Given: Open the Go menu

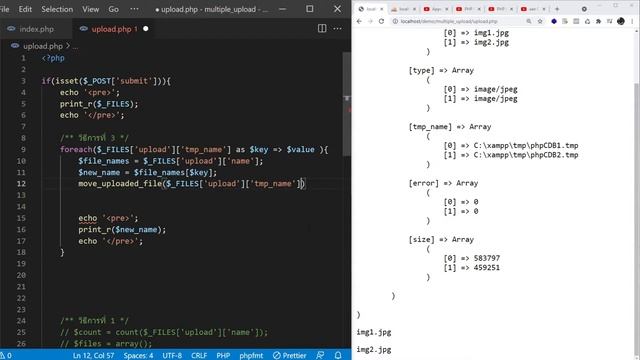Looking at the screenshot, I should coord(113,9).
